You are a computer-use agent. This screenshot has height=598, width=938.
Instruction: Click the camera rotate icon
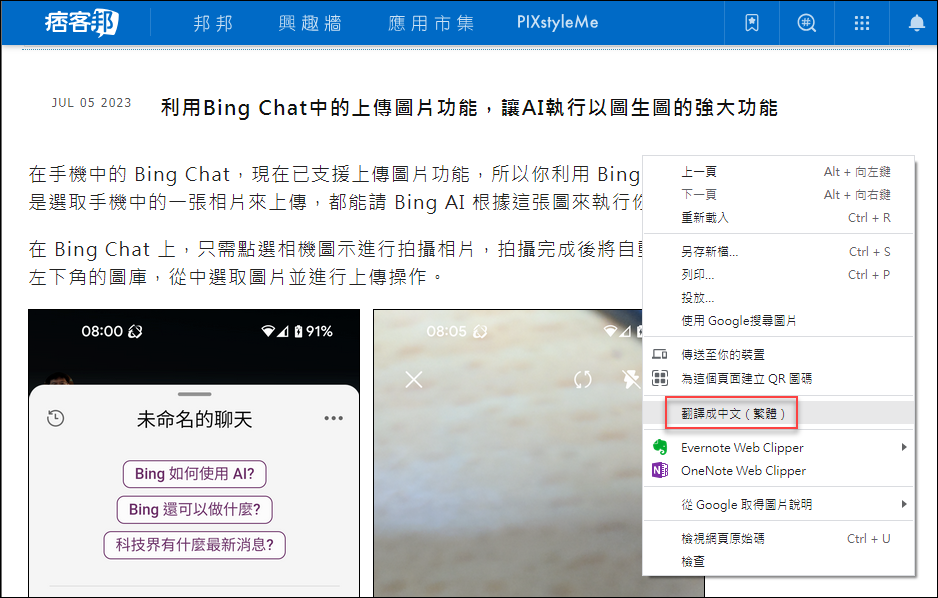(x=583, y=379)
